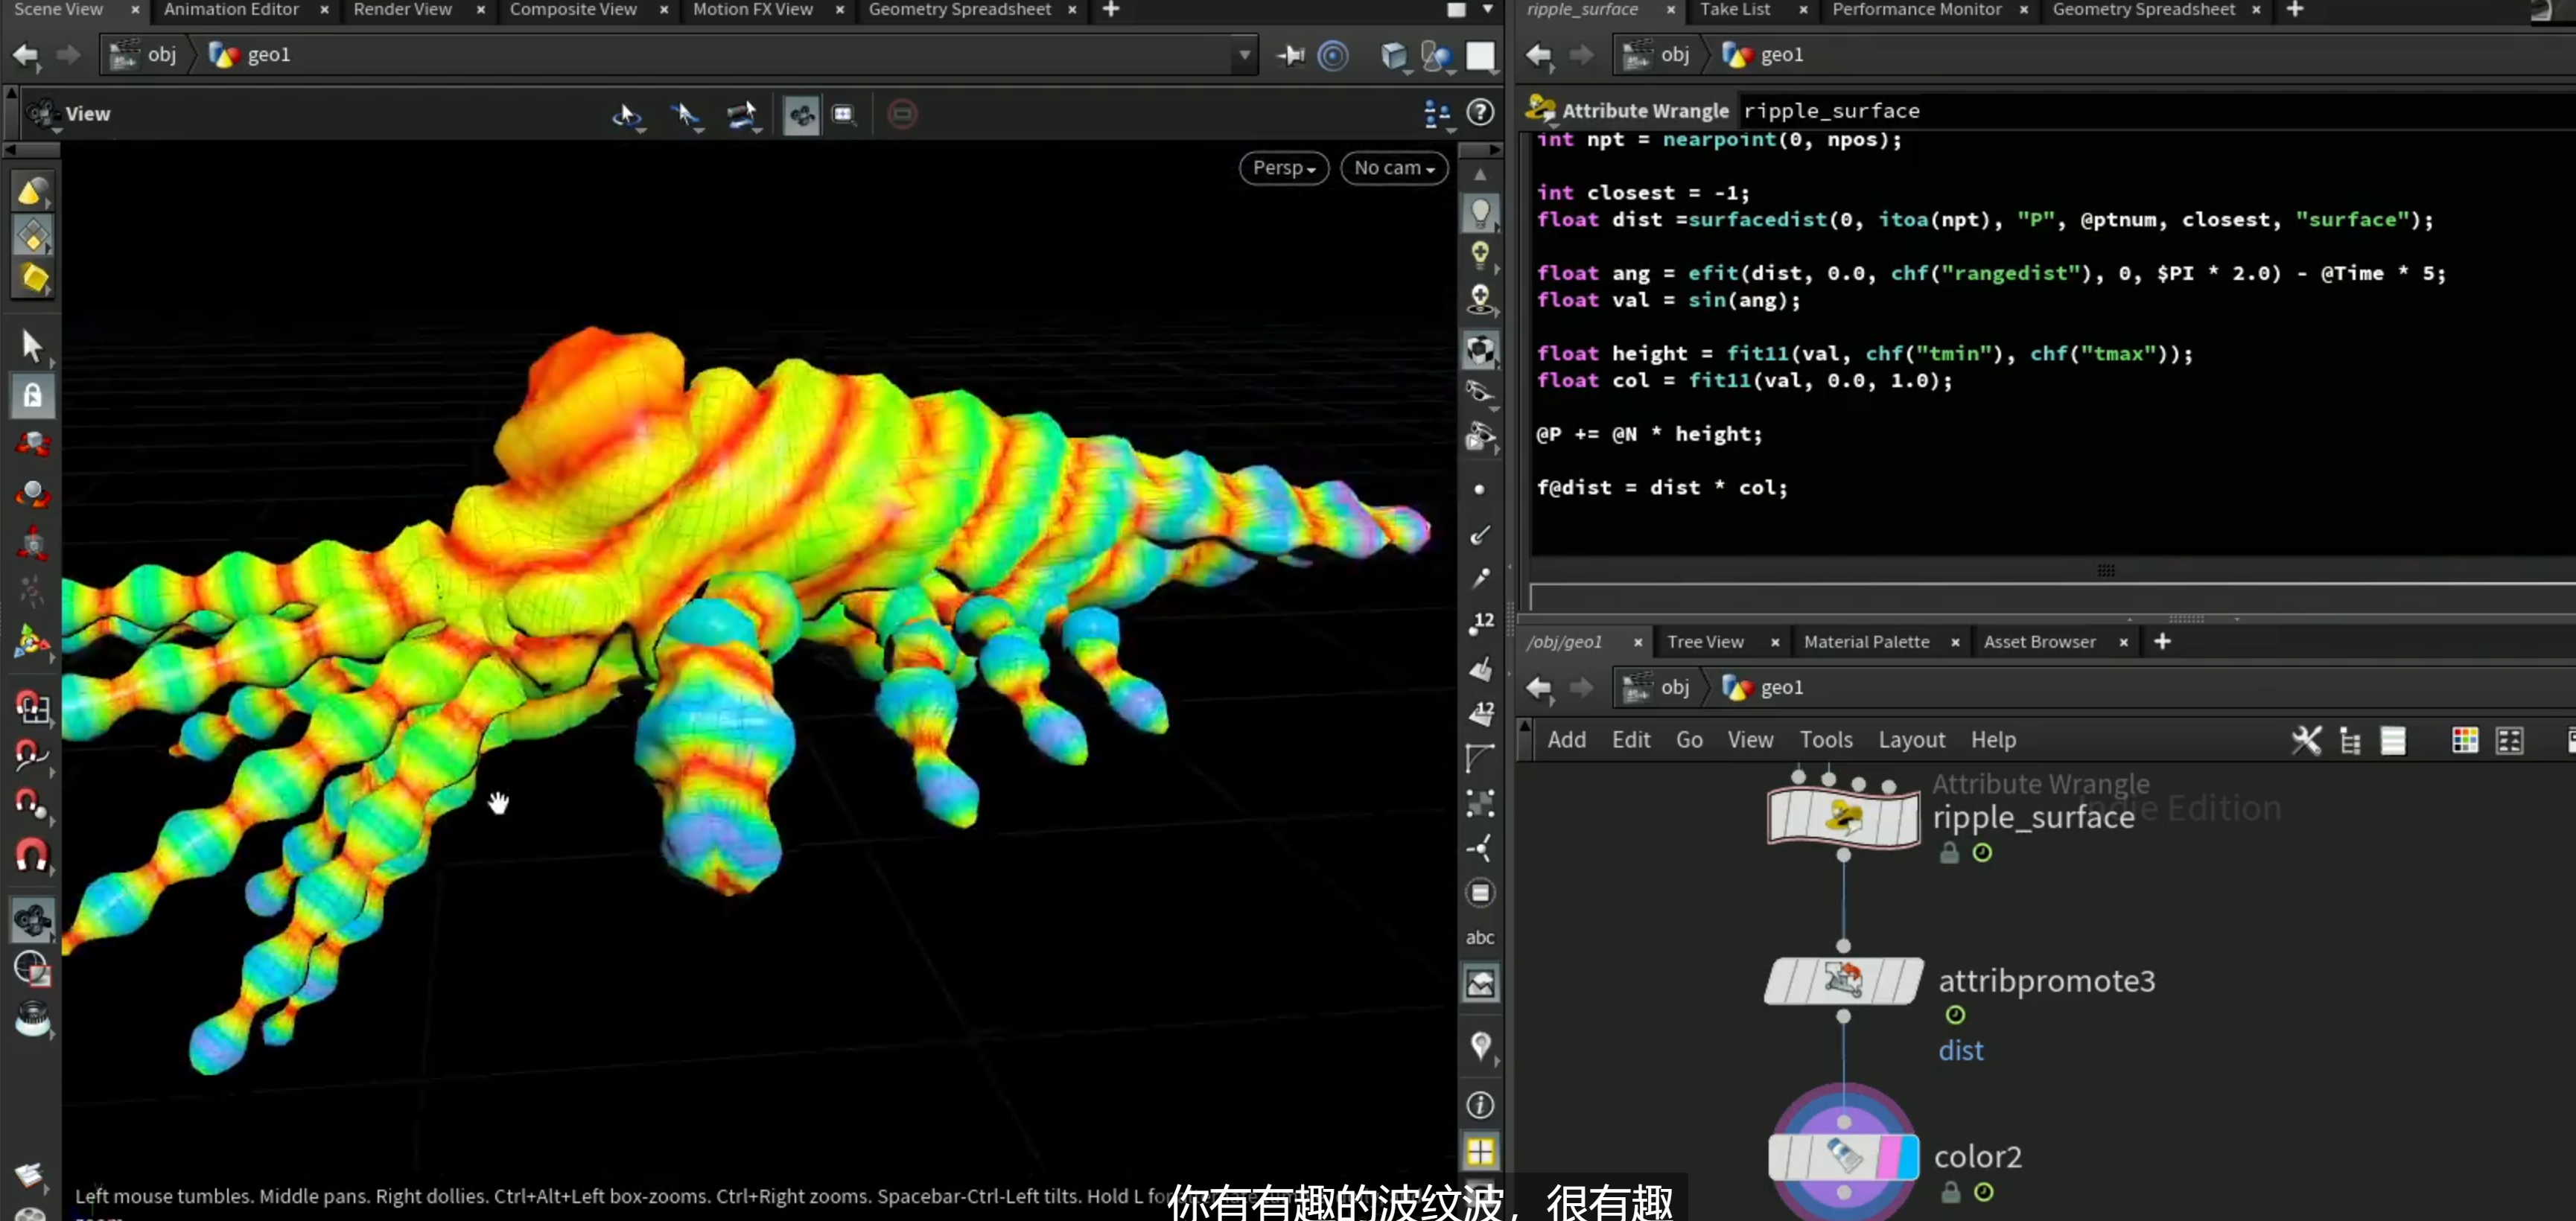
Task: Toggle the secure selection lock icon
Action: pyautogui.click(x=32, y=396)
